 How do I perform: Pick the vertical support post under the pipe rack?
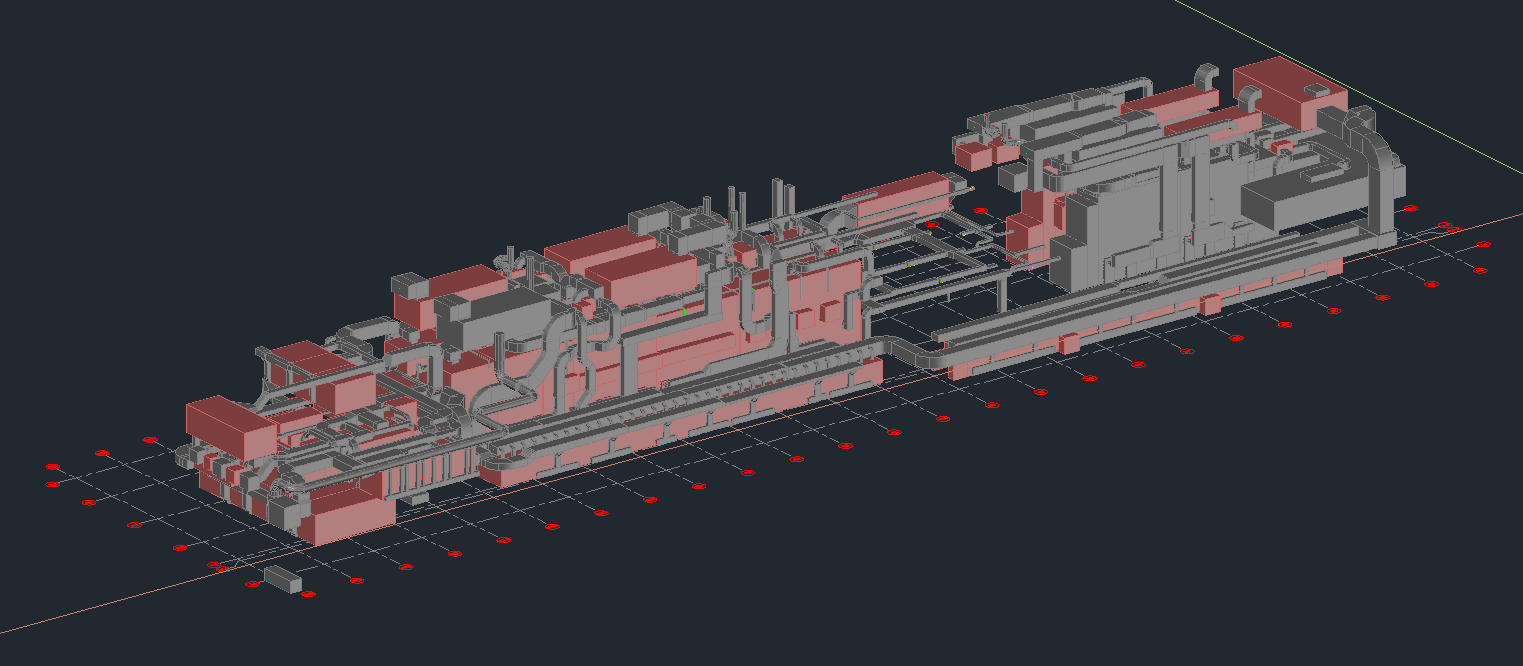pyautogui.click(x=999, y=292)
